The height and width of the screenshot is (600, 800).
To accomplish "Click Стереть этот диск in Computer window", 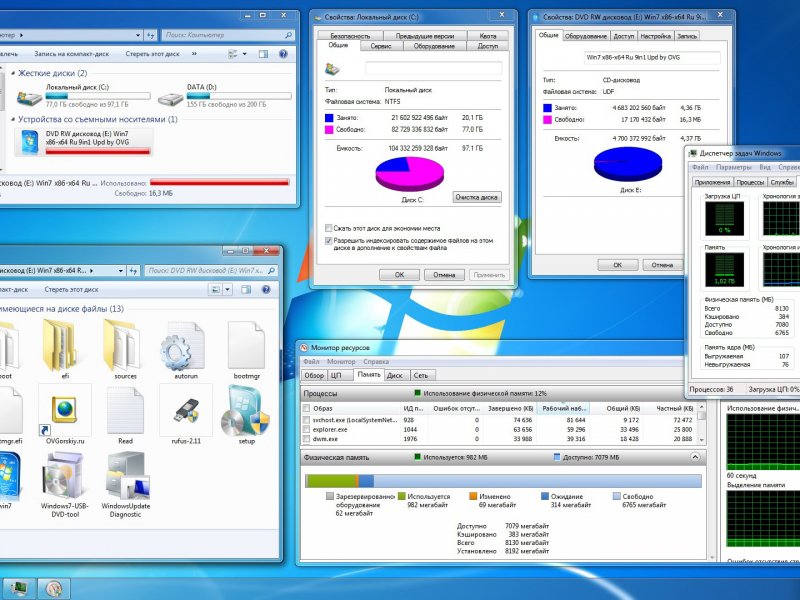I will coord(152,54).
